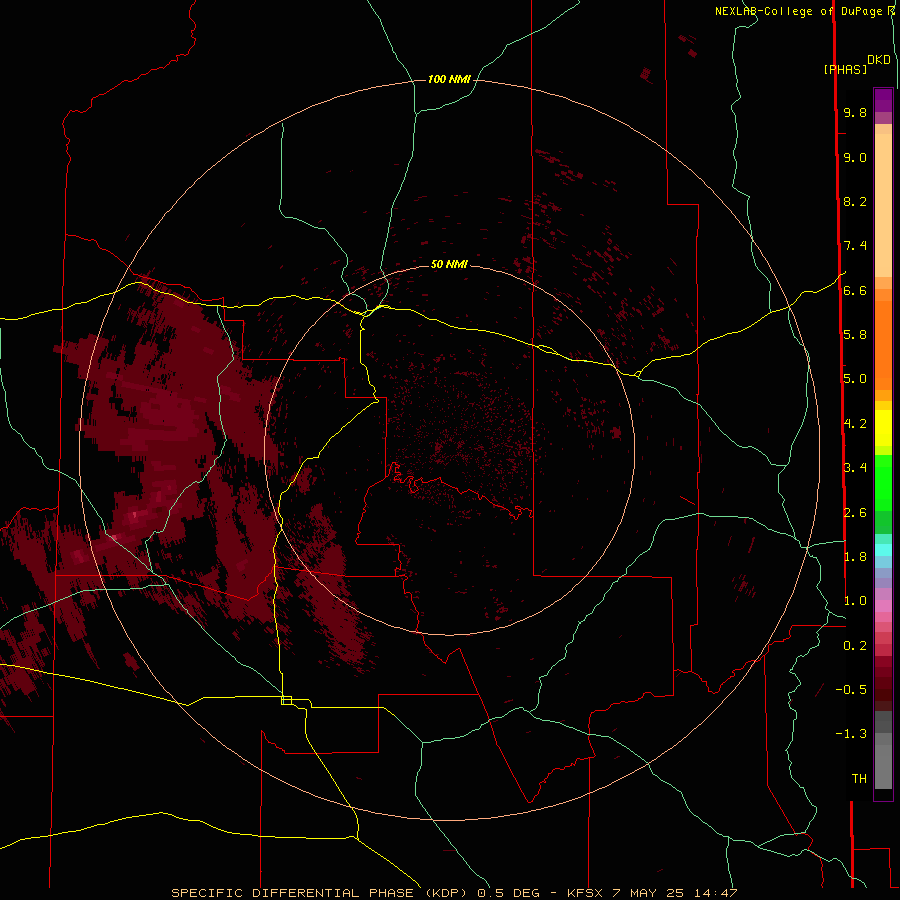Click the 2.6 value on the scale
900x900 pixels.
[x=855, y=513]
